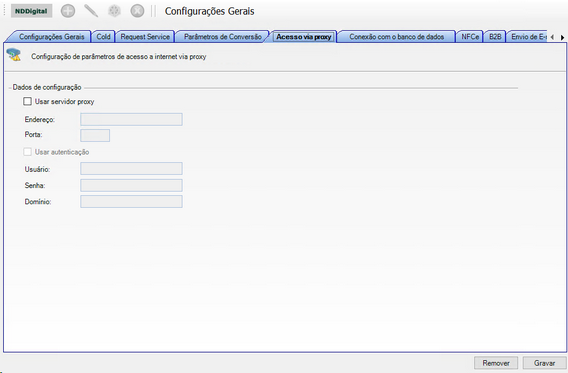
Task: Click the NDDigital logo button
Action: point(32,11)
